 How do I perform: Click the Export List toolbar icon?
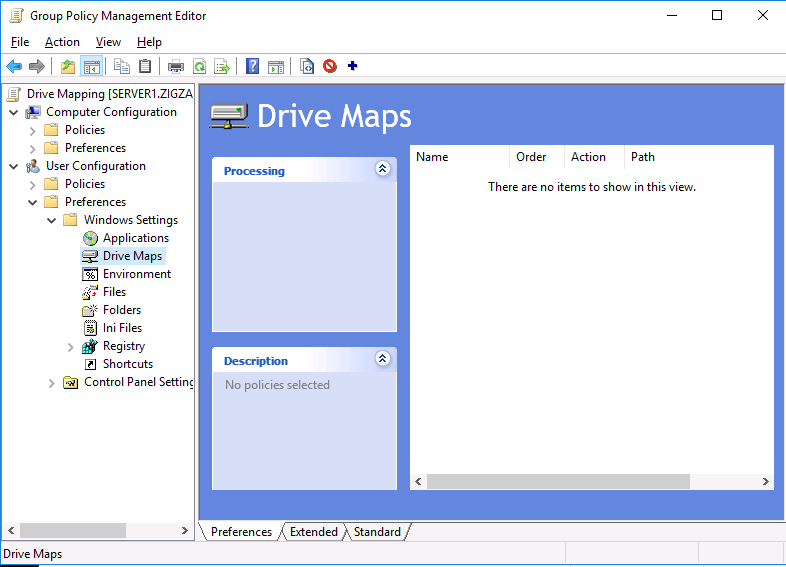coord(222,66)
